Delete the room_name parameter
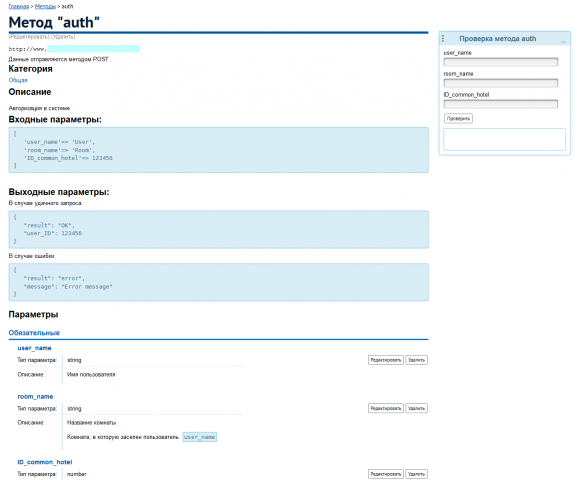This screenshot has width=577, height=480. (x=416, y=408)
